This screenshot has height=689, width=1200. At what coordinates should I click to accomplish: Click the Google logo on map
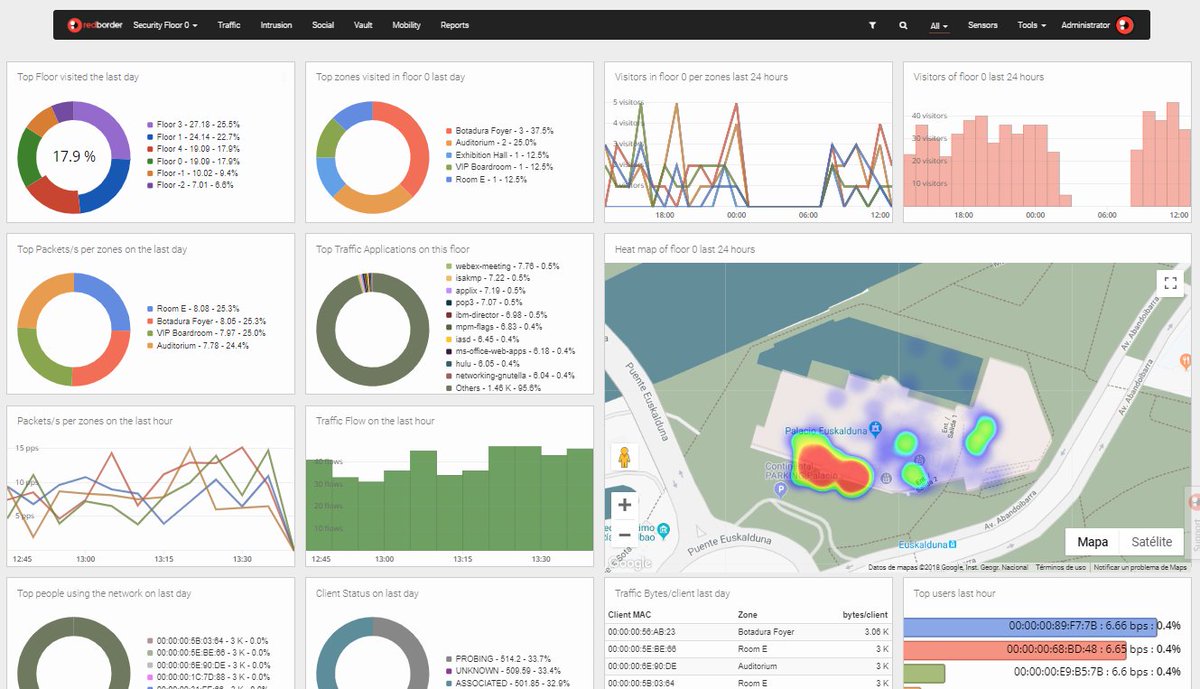(628, 564)
